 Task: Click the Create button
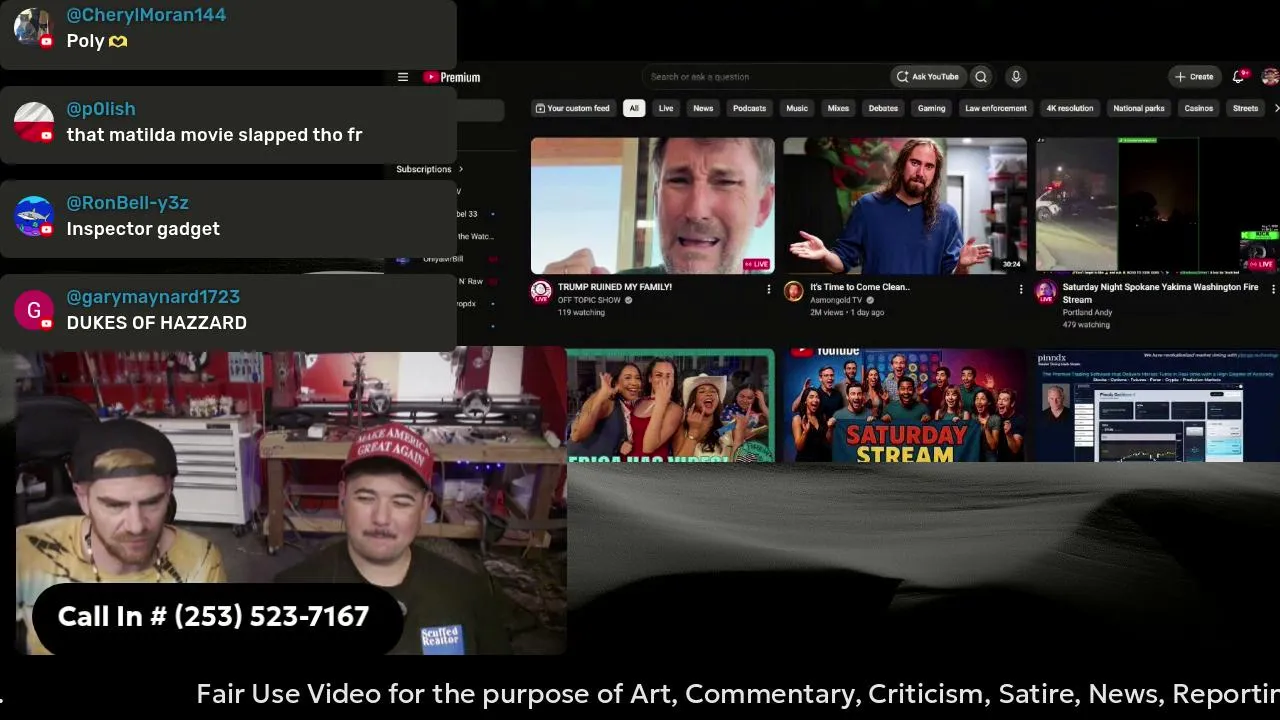pyautogui.click(x=1194, y=77)
